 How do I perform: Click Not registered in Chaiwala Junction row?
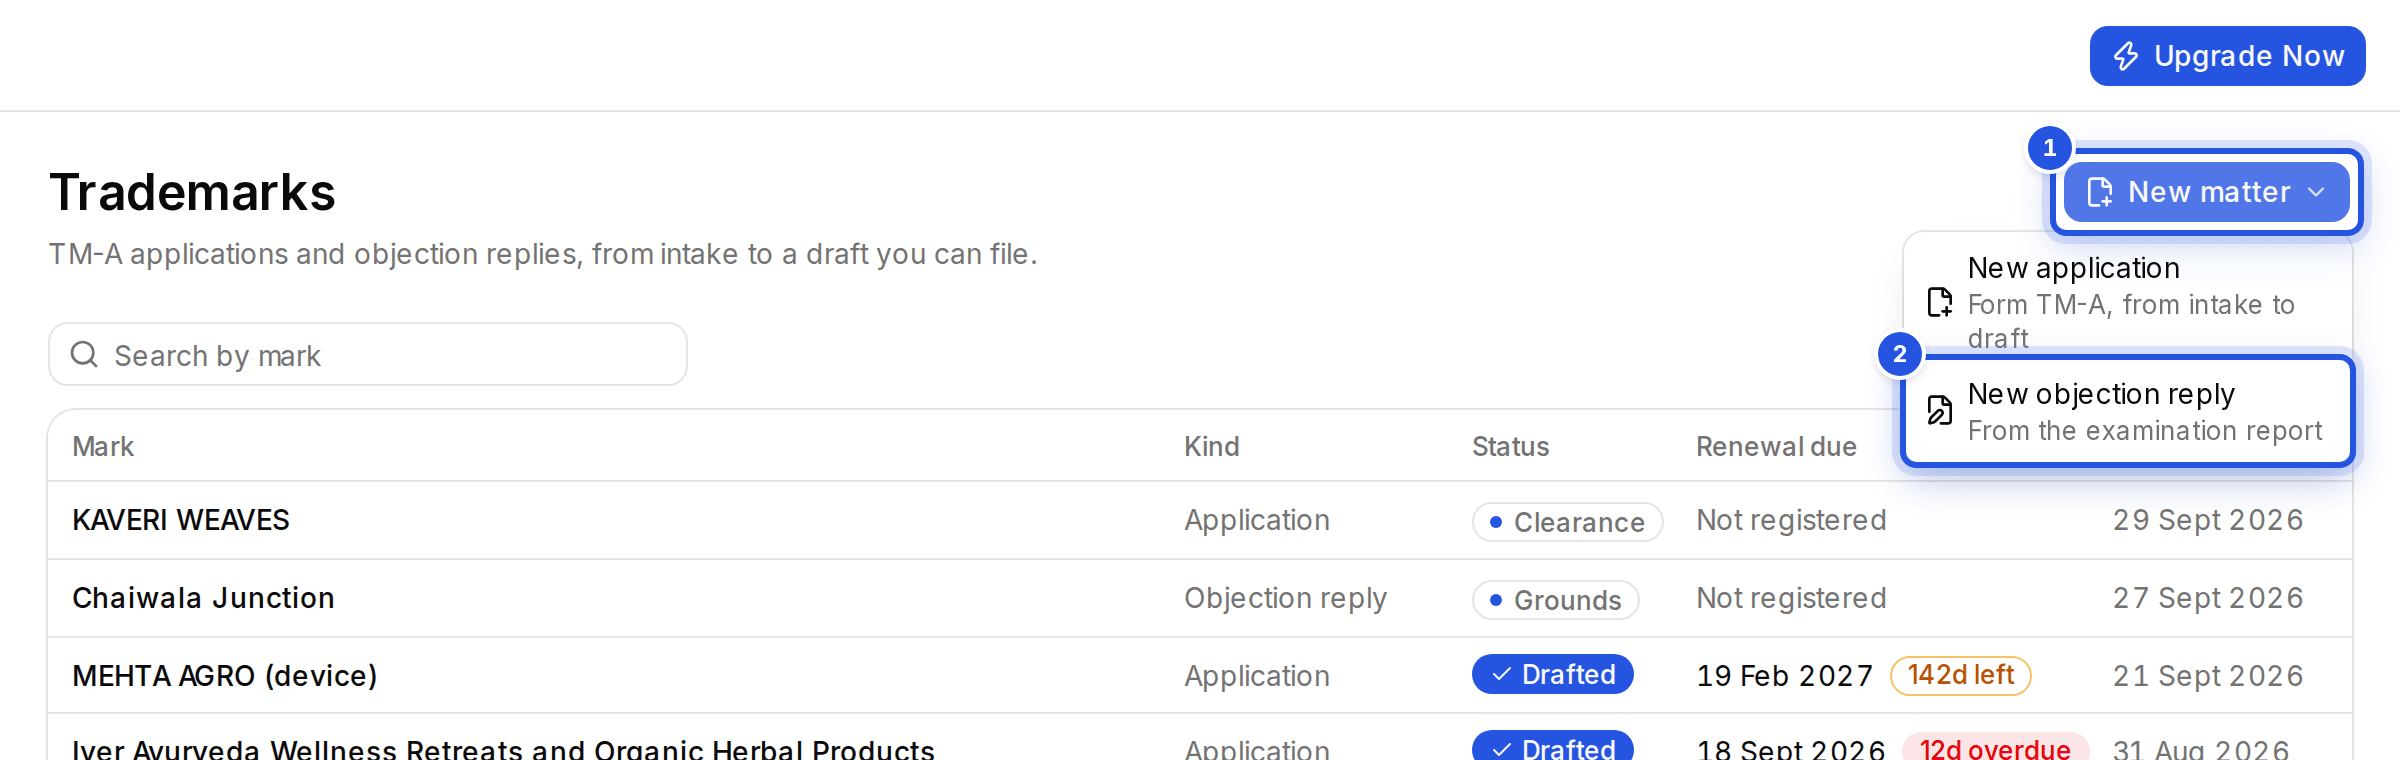coord(1791,598)
